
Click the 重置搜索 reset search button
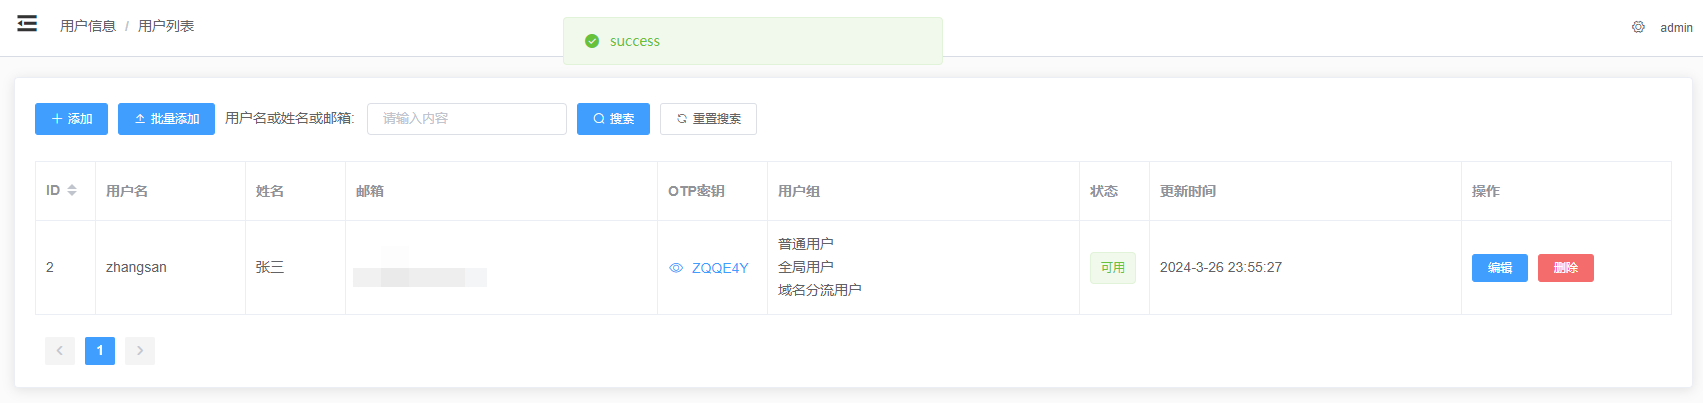click(708, 119)
